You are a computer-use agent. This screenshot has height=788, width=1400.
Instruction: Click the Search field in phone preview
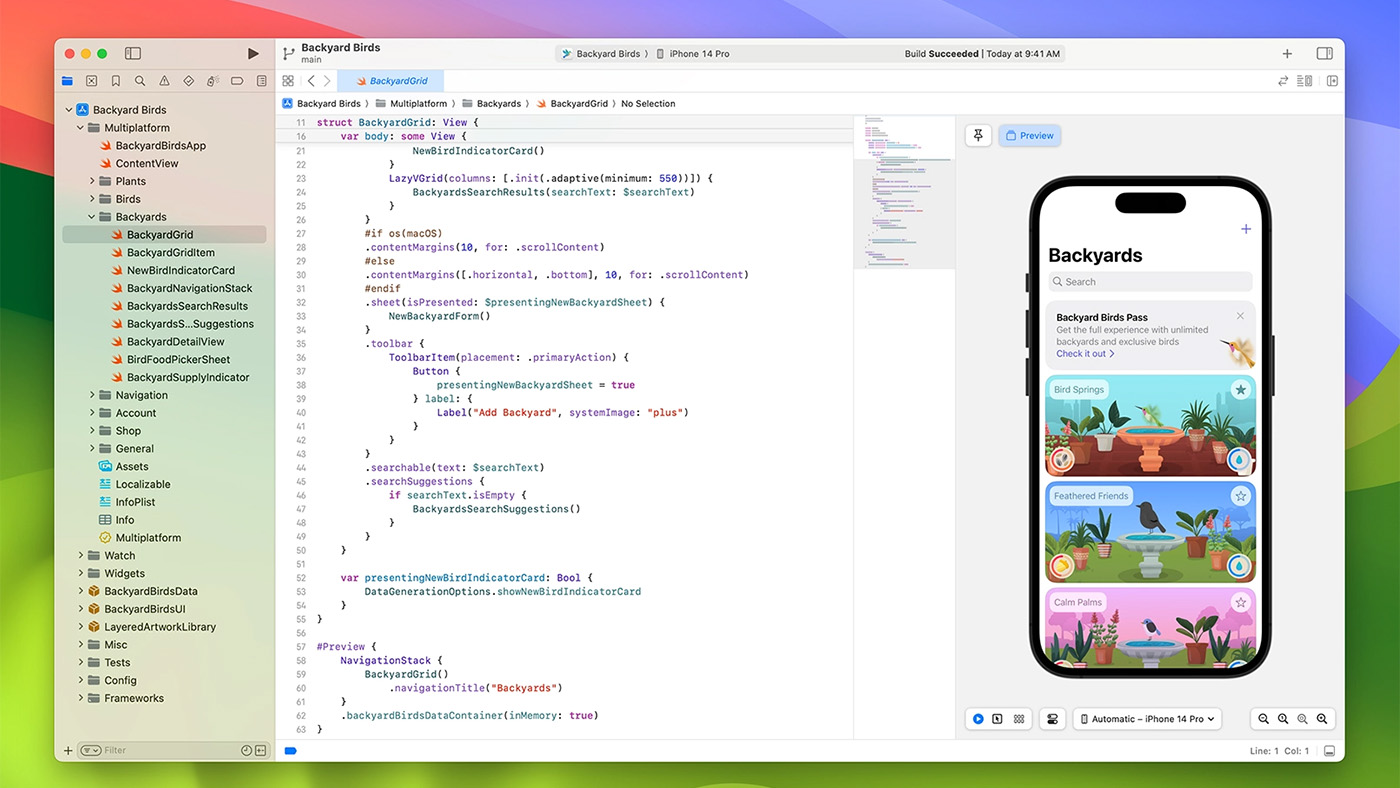tap(1150, 282)
